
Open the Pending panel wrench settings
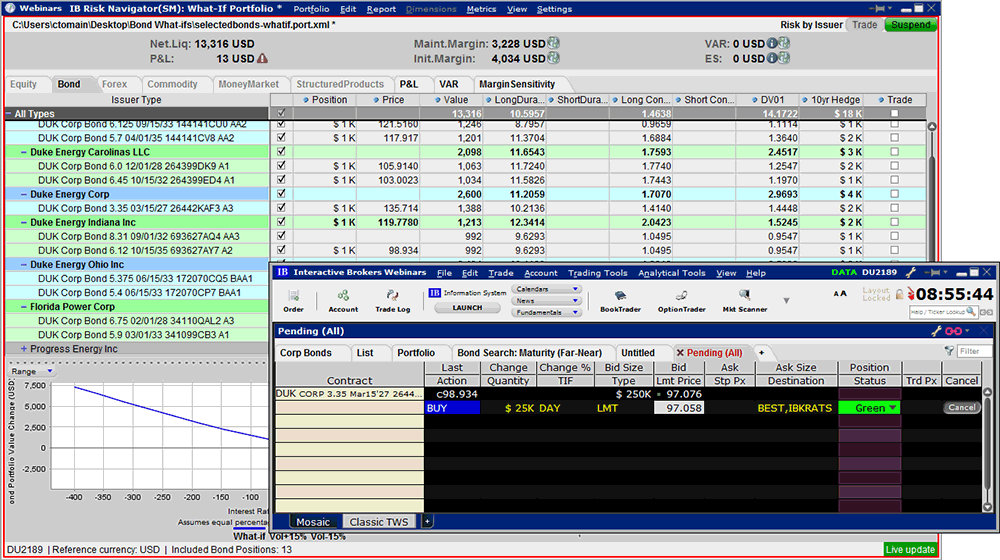point(936,331)
